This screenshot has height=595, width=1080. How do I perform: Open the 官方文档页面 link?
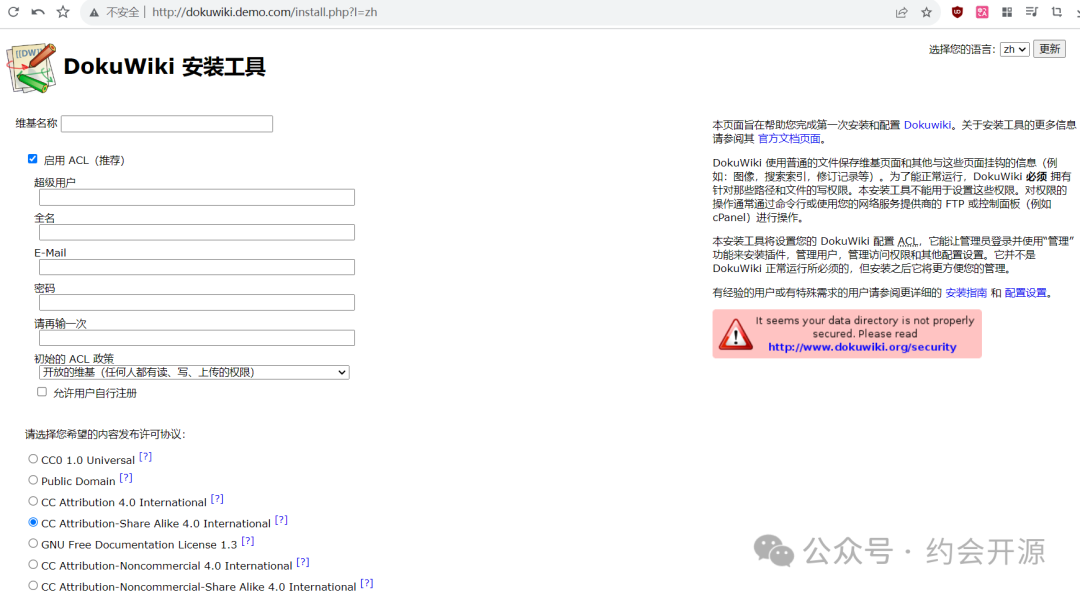pyautogui.click(x=789, y=138)
